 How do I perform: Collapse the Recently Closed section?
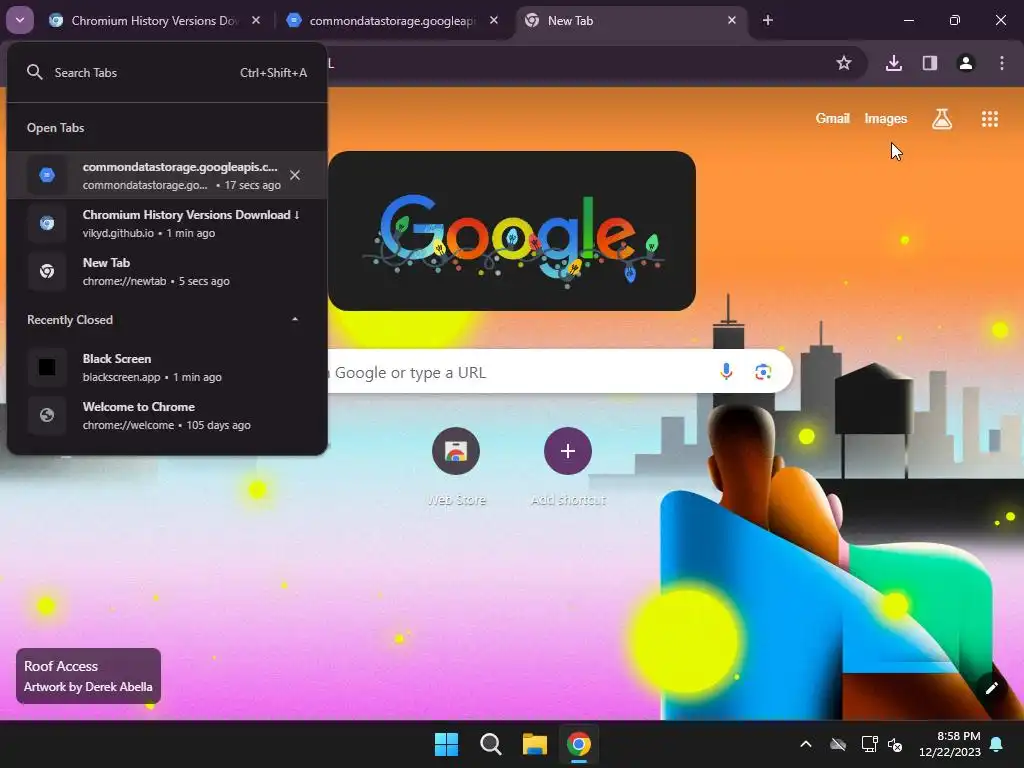[x=295, y=319]
